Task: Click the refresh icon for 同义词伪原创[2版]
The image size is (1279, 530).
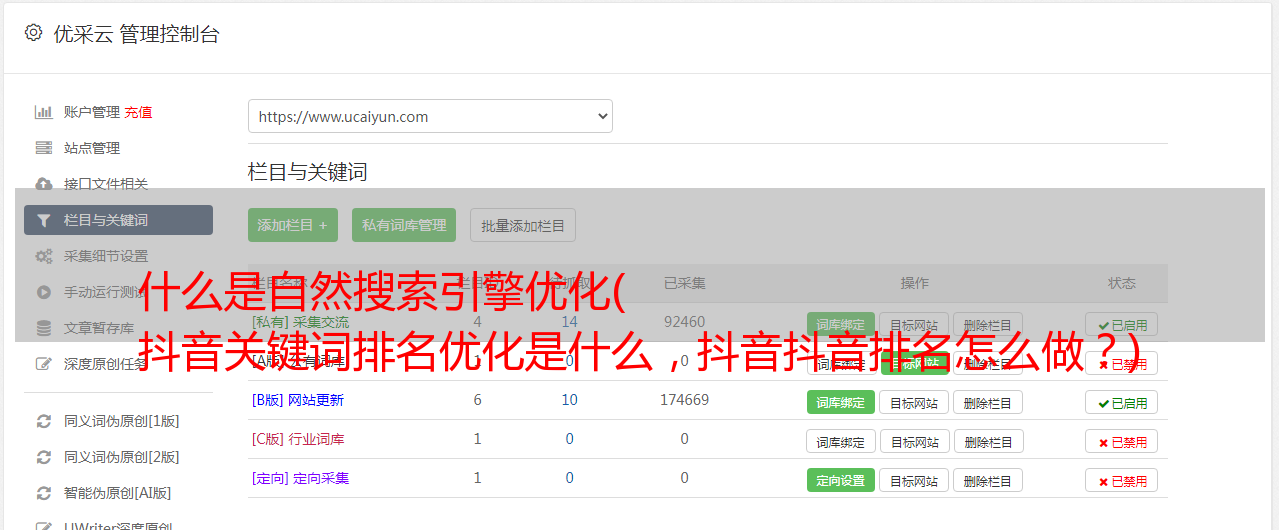Action: (x=44, y=457)
